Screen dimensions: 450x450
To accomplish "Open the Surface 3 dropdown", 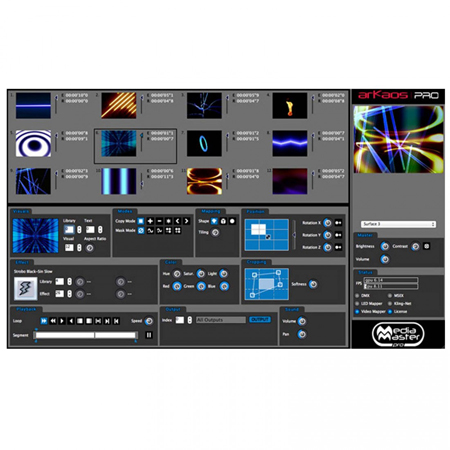I will (398, 224).
